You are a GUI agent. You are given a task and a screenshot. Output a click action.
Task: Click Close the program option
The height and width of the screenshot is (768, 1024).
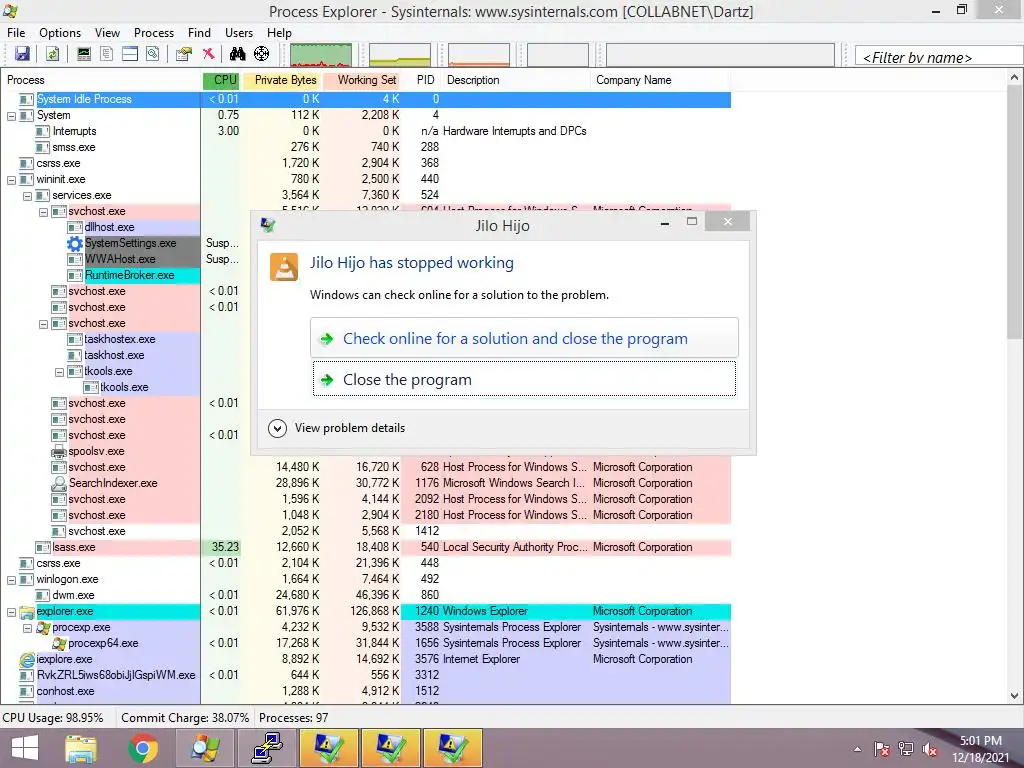(x=524, y=379)
